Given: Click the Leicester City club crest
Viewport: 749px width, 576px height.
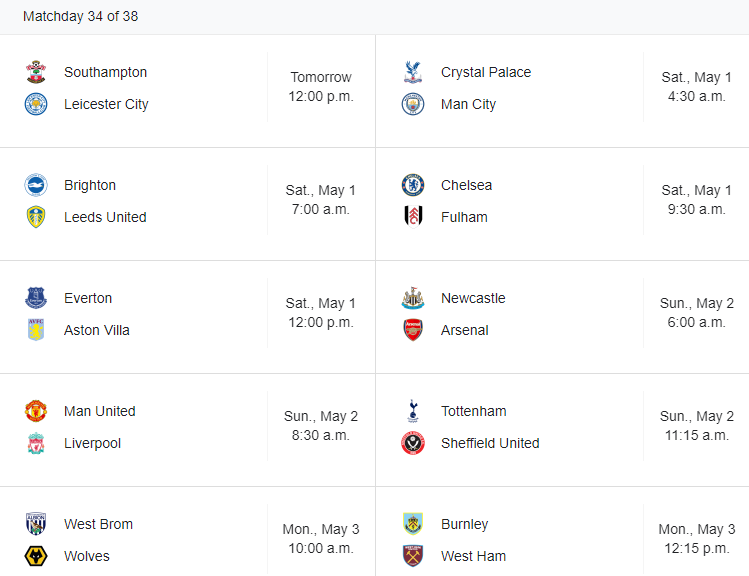Looking at the screenshot, I should (36, 104).
